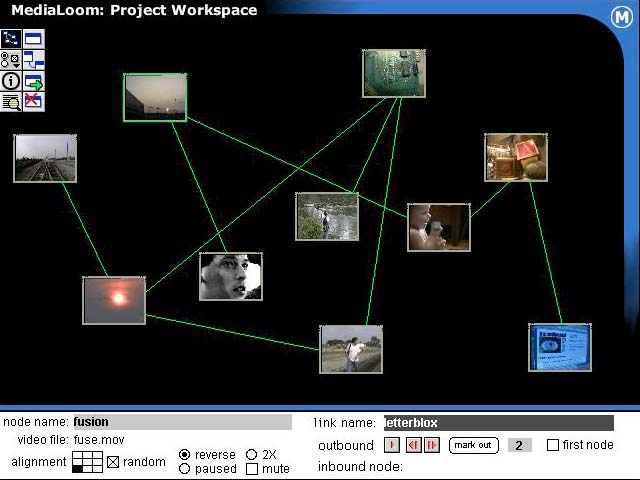Screen dimensions: 640x480
Task: Select the railroad tracks node thumbnail
Action: [x=45, y=158]
